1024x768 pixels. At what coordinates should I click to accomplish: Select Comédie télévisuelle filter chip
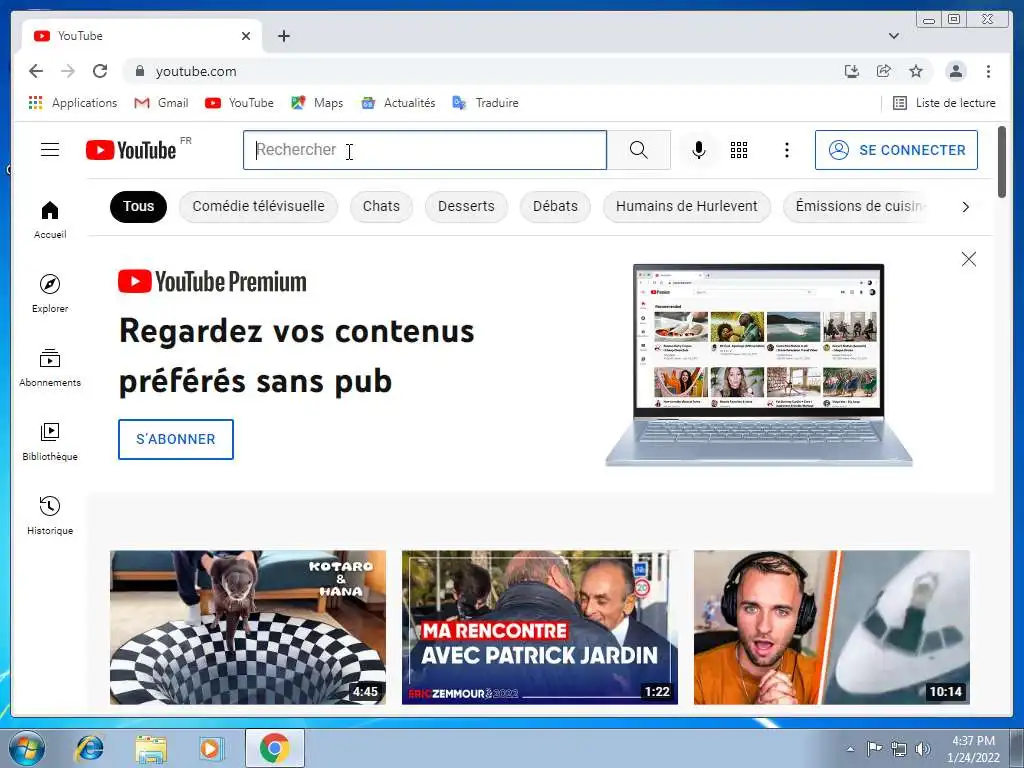click(258, 206)
